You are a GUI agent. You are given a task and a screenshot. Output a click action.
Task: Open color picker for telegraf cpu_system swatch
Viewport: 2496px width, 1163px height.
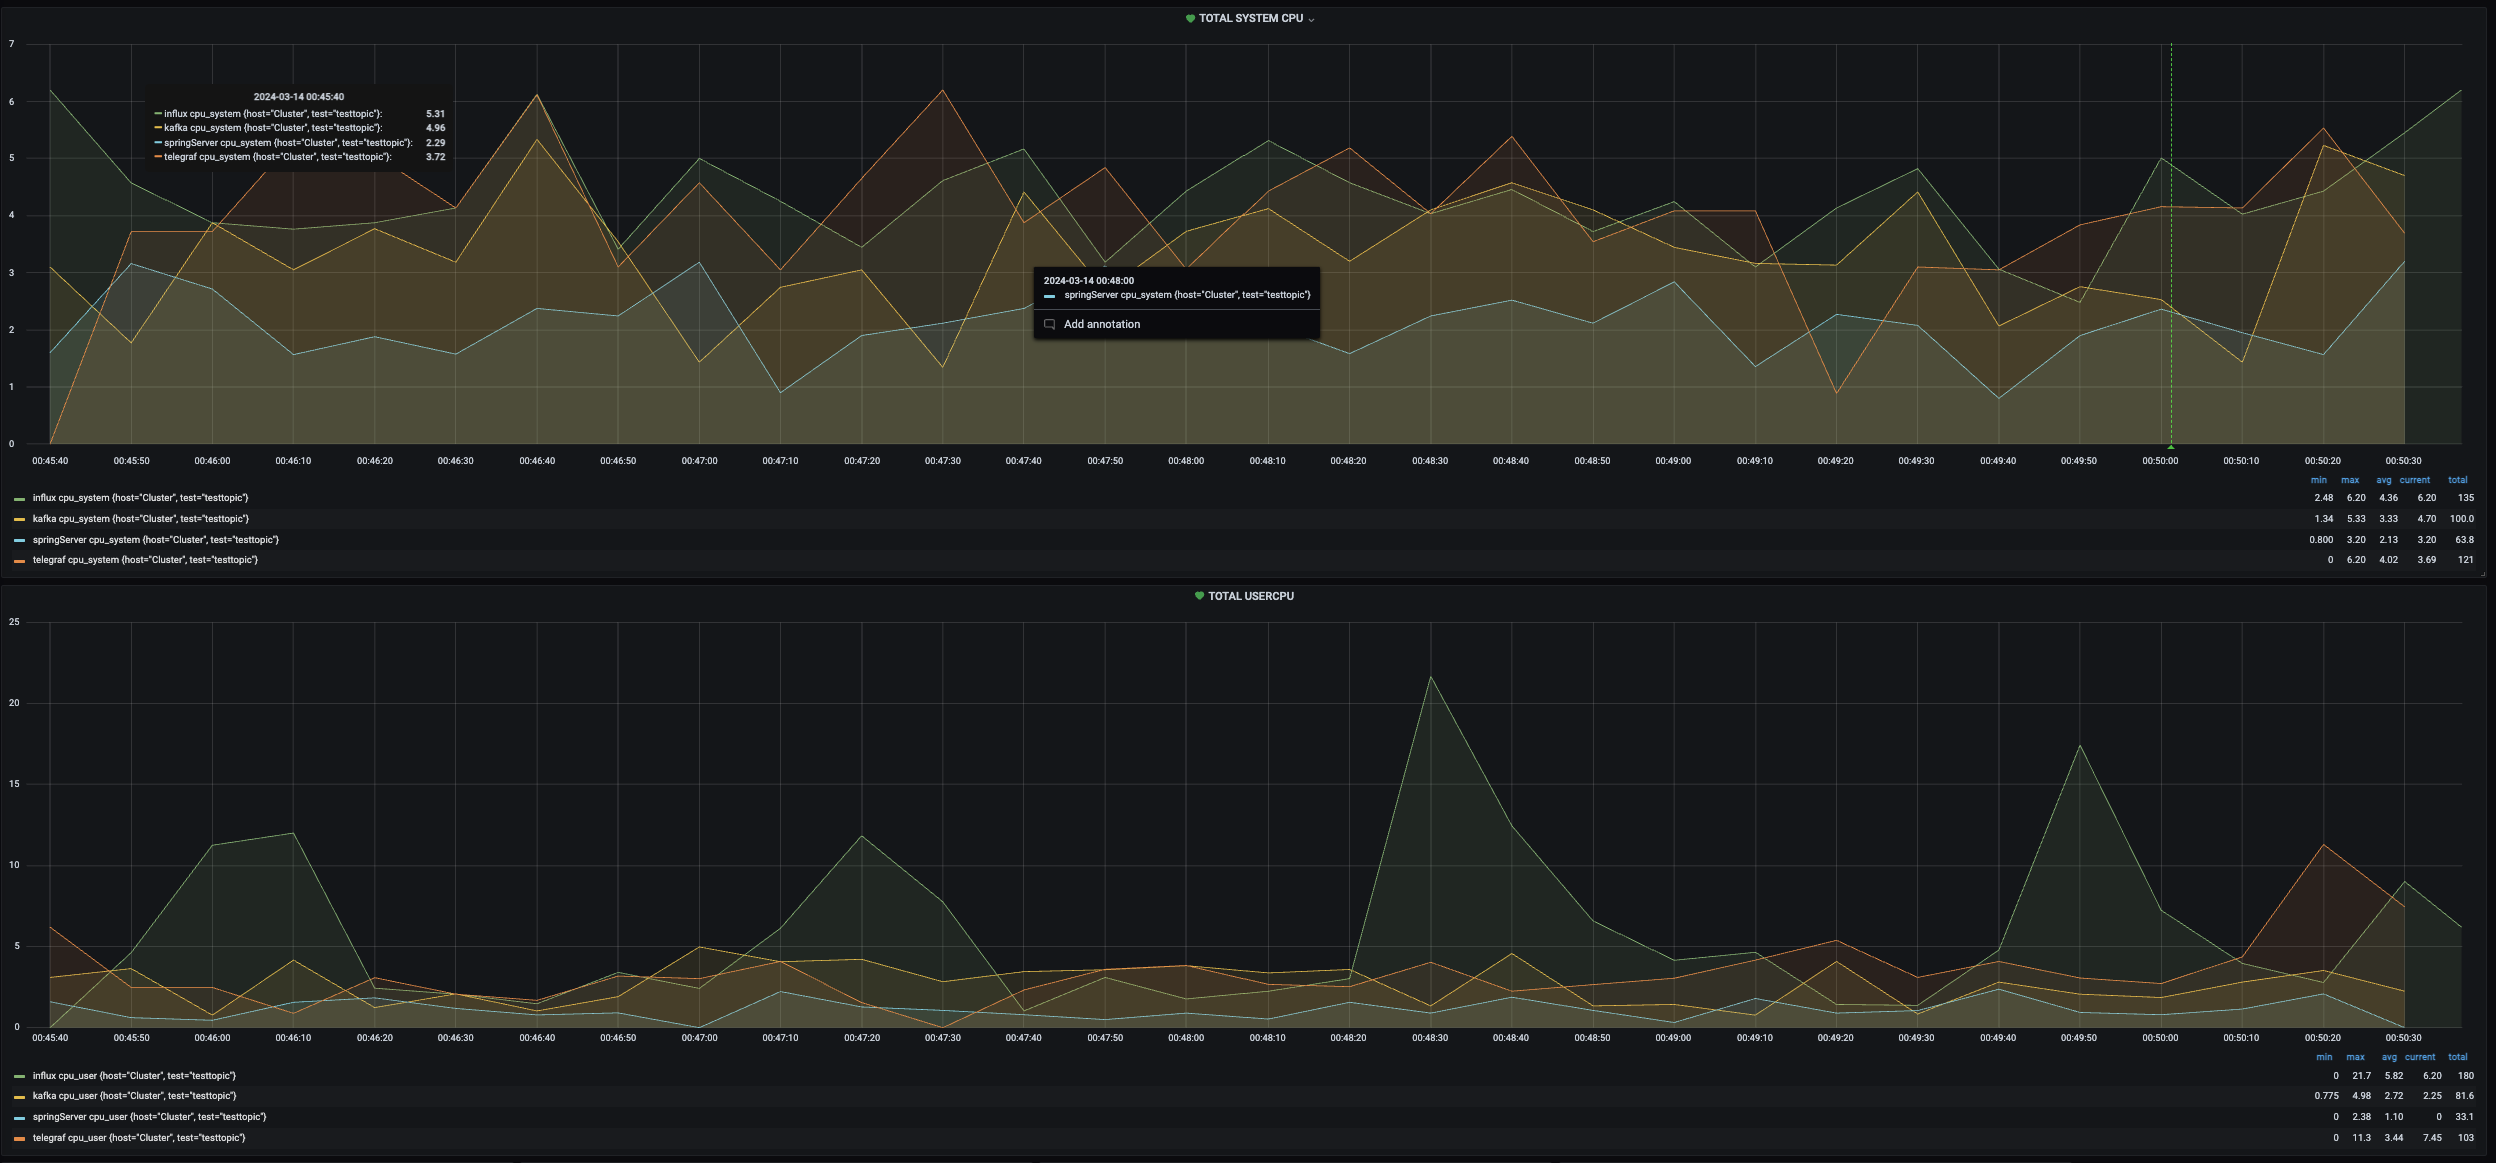[x=19, y=561]
